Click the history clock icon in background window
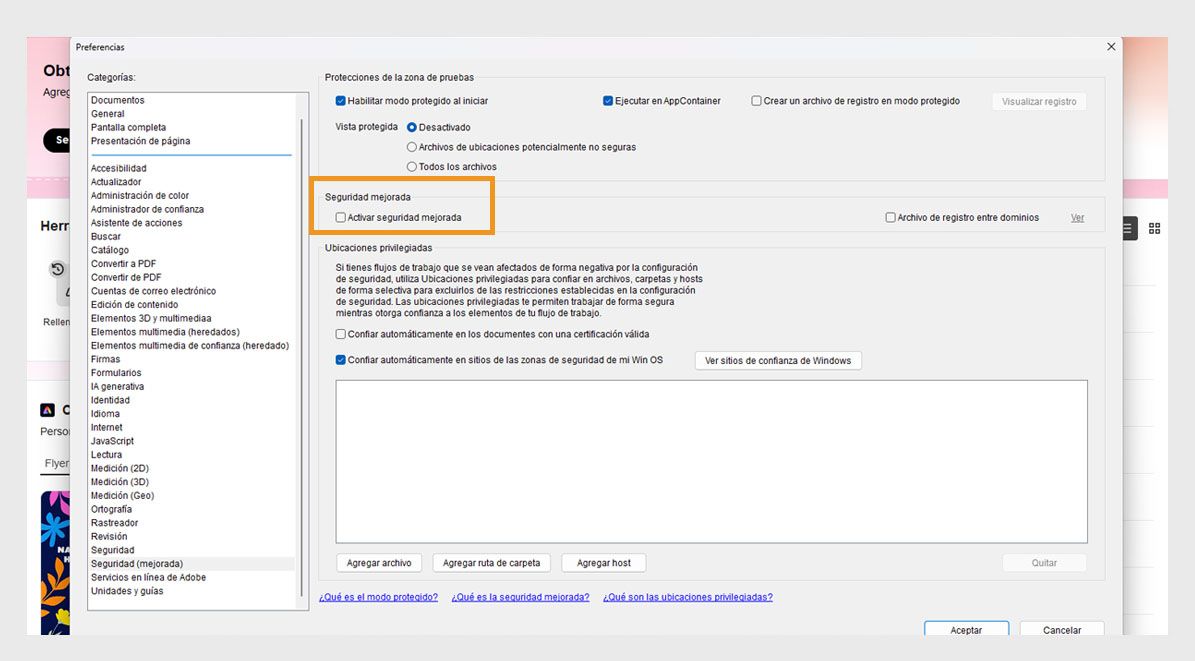 coord(57,269)
